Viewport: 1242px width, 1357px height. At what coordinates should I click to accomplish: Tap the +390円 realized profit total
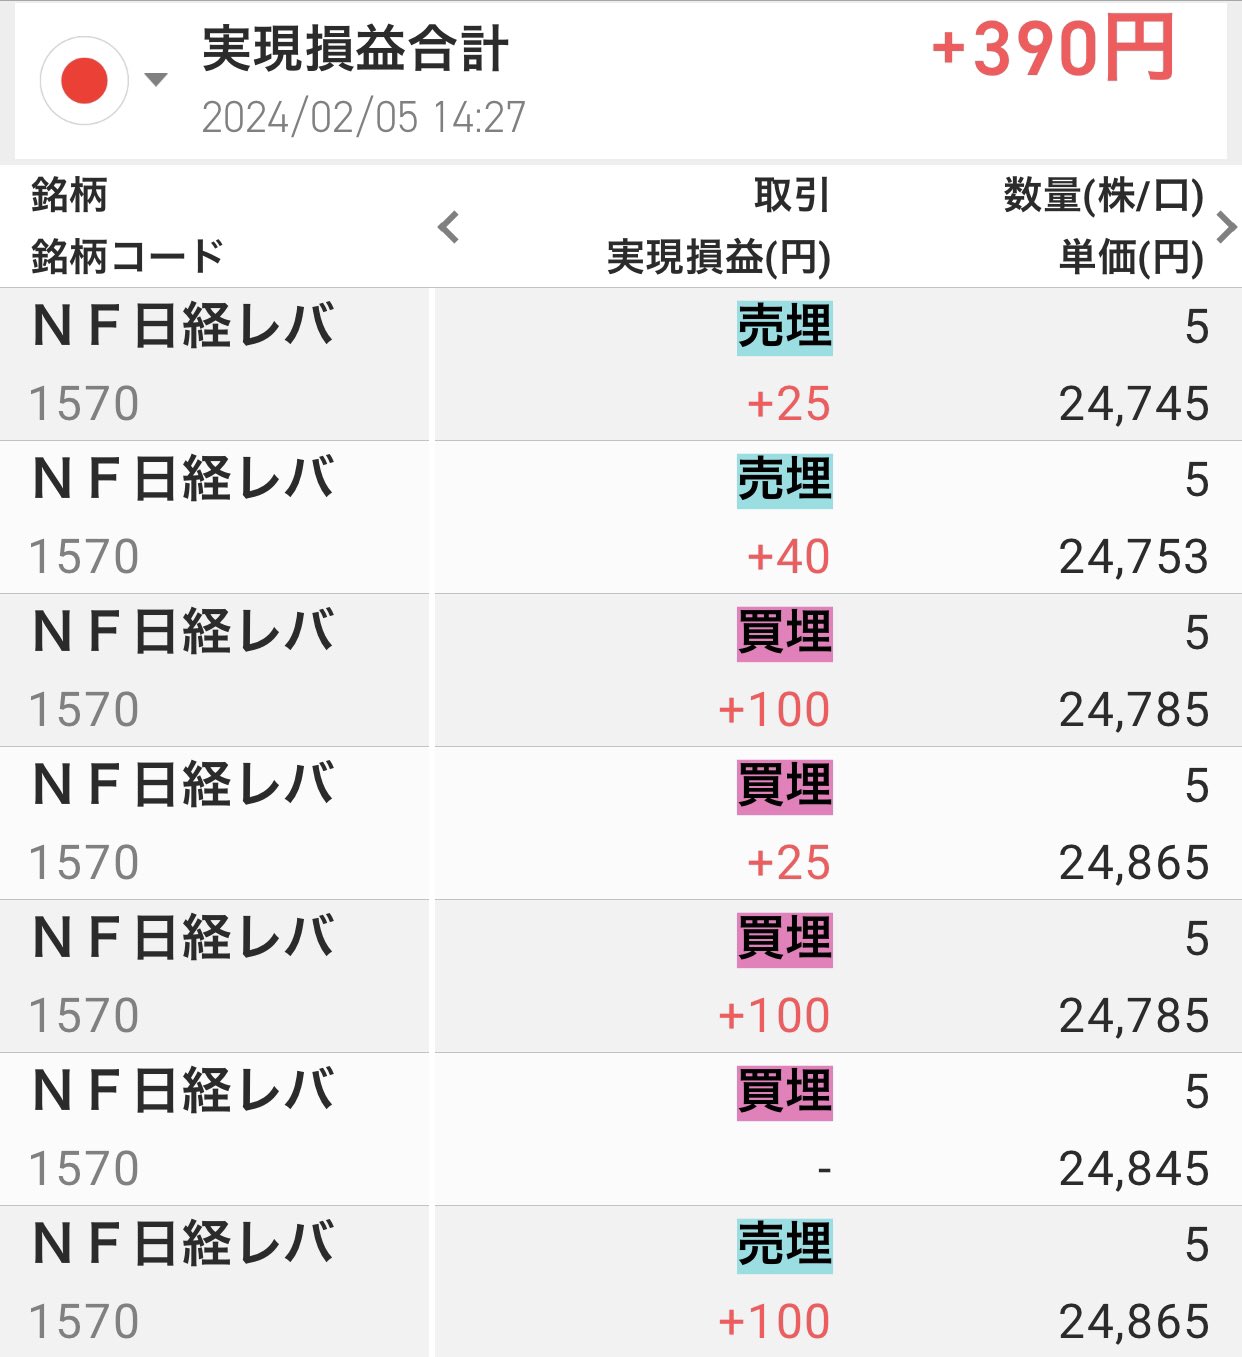click(1052, 49)
